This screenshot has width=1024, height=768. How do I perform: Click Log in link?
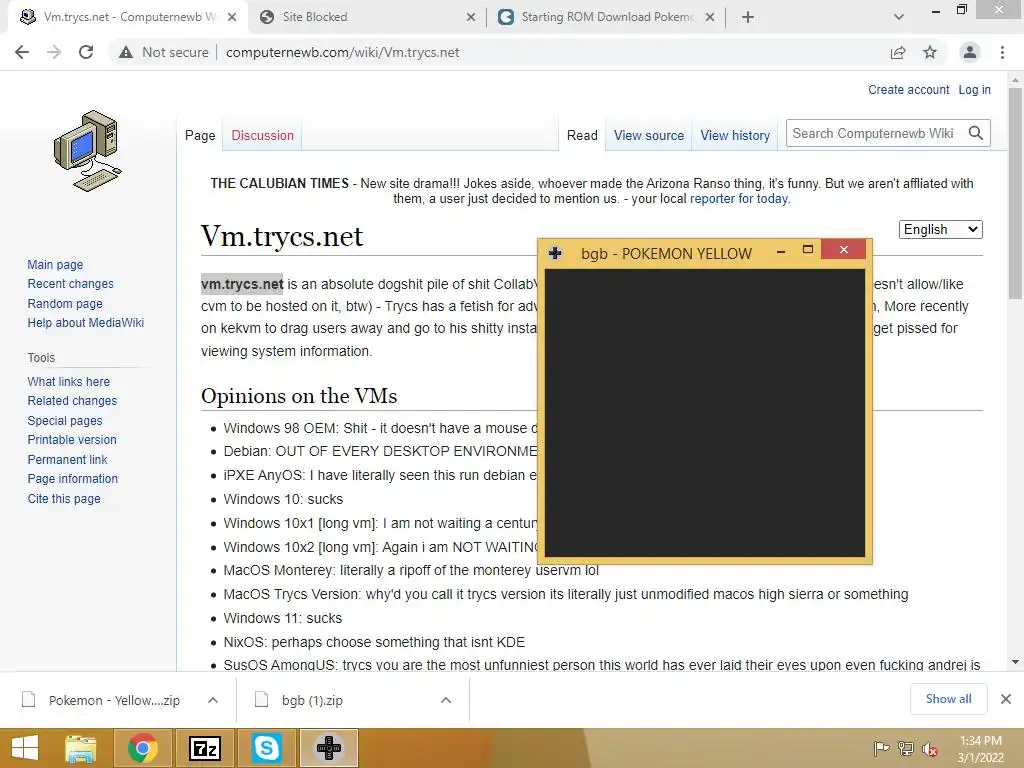point(974,89)
